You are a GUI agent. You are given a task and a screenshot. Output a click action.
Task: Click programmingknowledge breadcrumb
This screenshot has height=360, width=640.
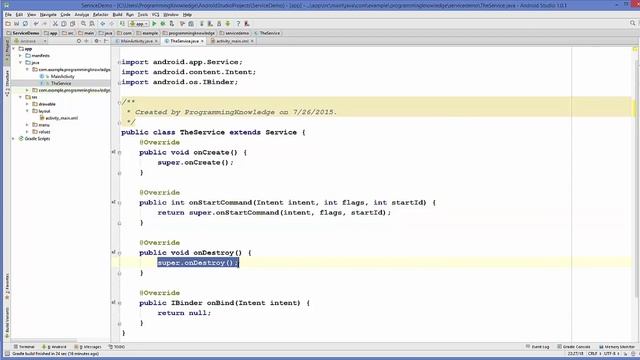(x=189, y=33)
